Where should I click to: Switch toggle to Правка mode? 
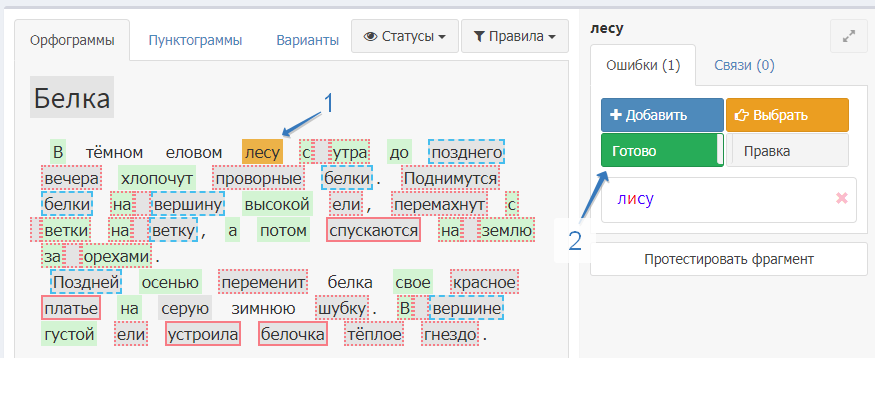[x=788, y=151]
